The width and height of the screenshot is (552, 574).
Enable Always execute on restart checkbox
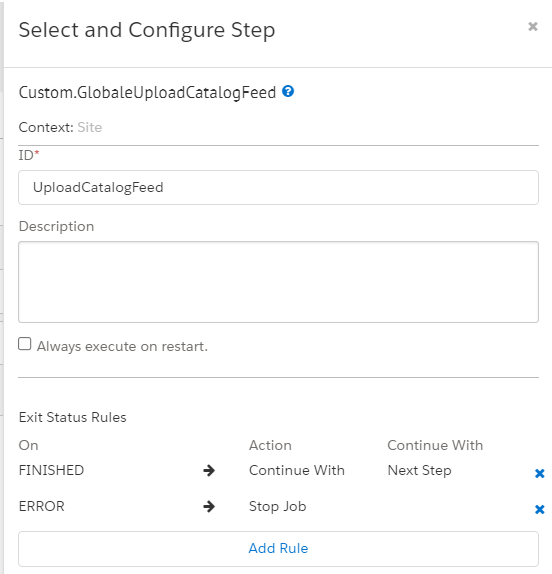tap(25, 344)
